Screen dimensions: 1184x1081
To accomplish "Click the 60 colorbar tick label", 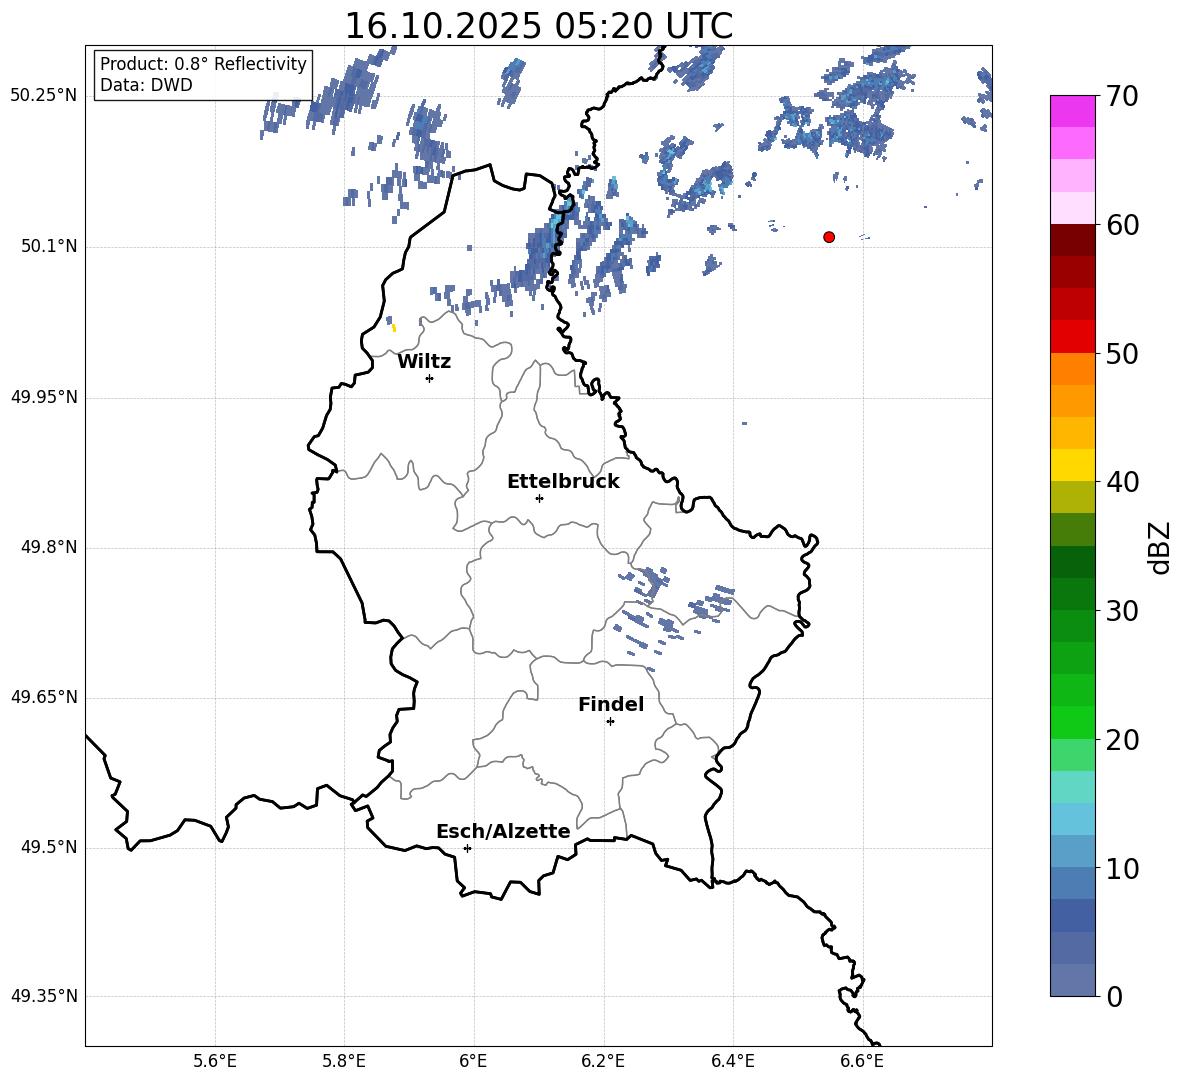I will (x=1122, y=225).
